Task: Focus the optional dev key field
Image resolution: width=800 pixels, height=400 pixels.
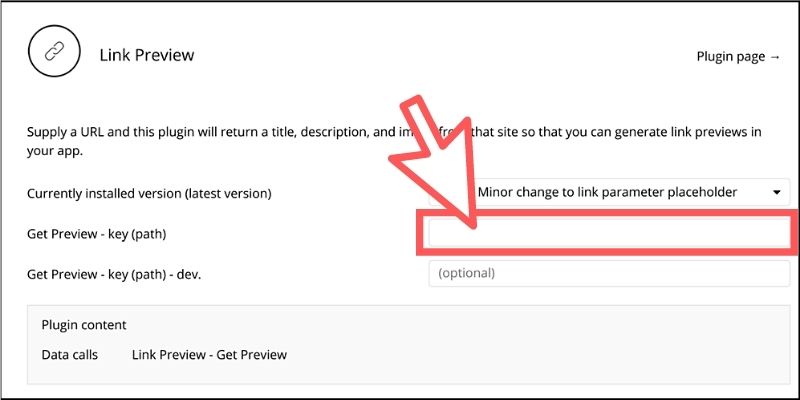Action: click(609, 273)
